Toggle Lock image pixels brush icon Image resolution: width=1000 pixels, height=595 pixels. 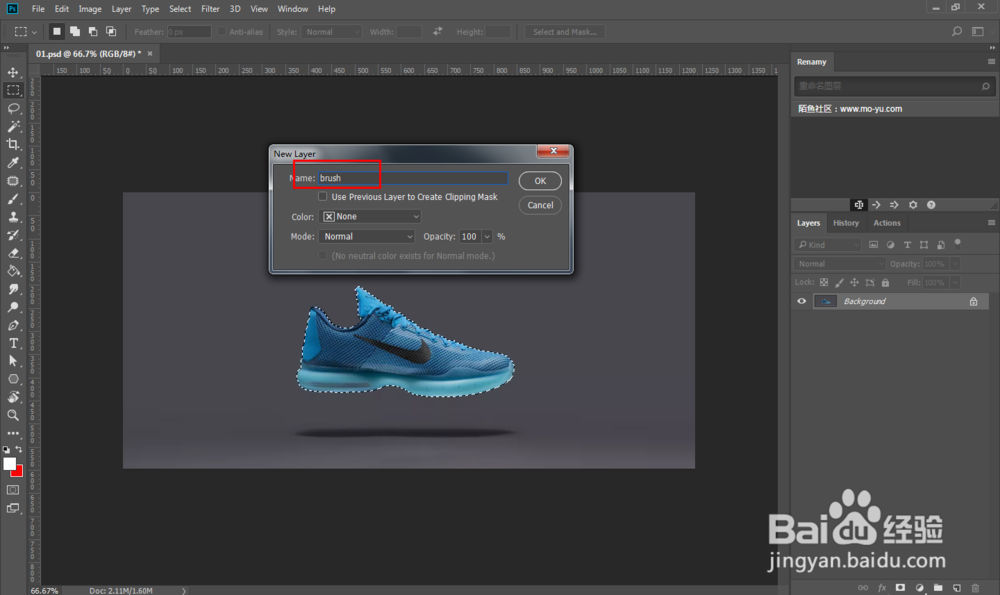[x=839, y=282]
